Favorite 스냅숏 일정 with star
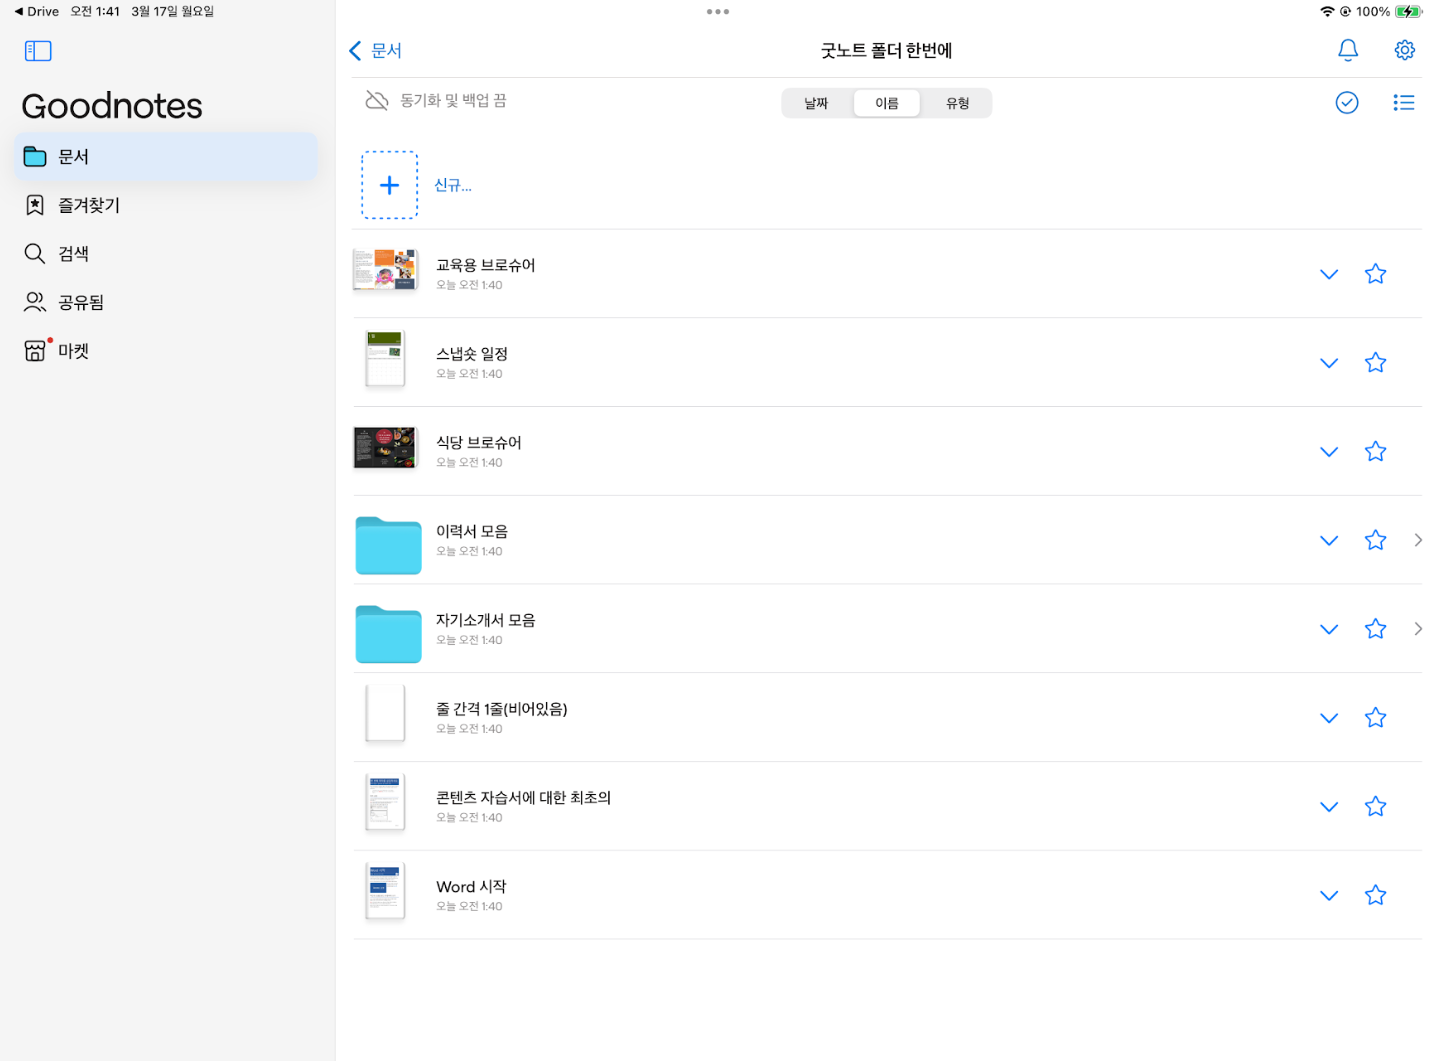The image size is (1434, 1061). 1375,362
